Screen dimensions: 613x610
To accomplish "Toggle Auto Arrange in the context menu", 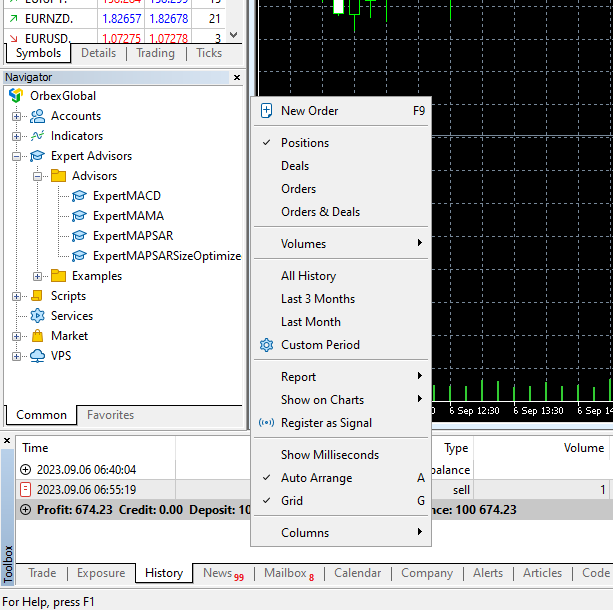I will coord(341,478).
